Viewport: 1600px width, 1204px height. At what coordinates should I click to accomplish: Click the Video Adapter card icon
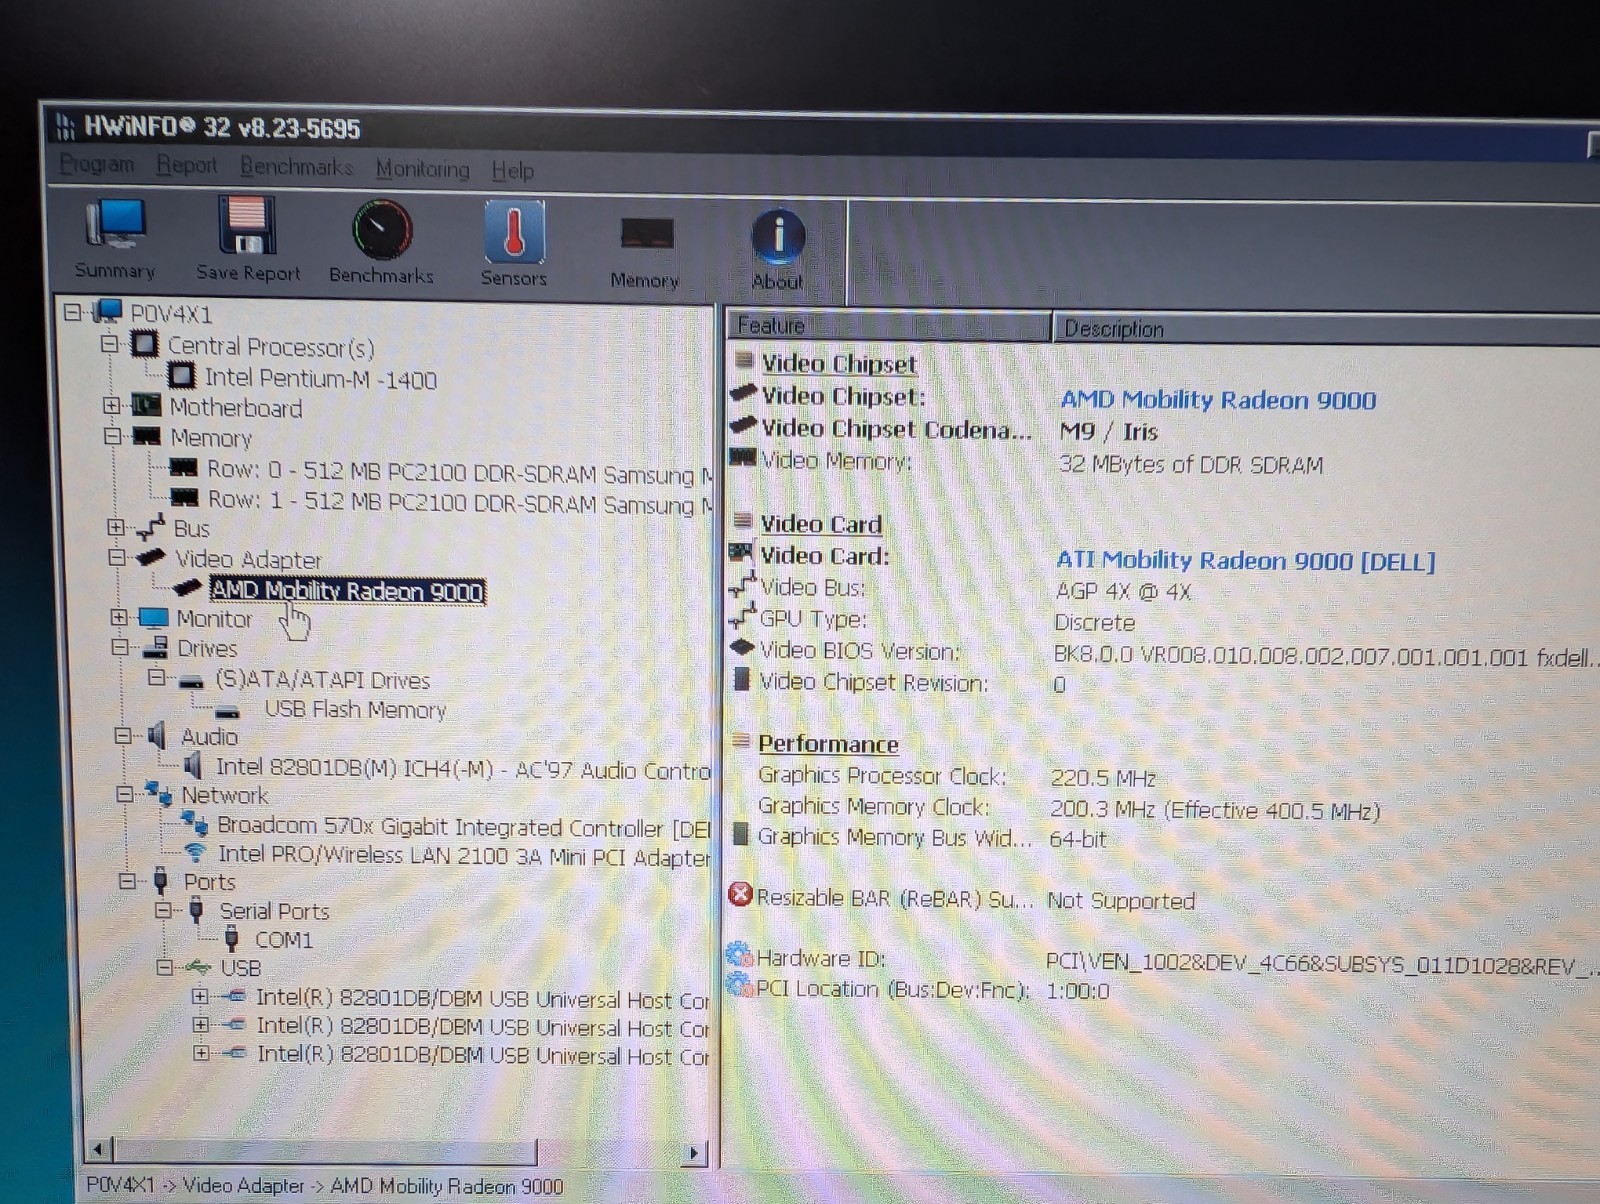click(151, 557)
